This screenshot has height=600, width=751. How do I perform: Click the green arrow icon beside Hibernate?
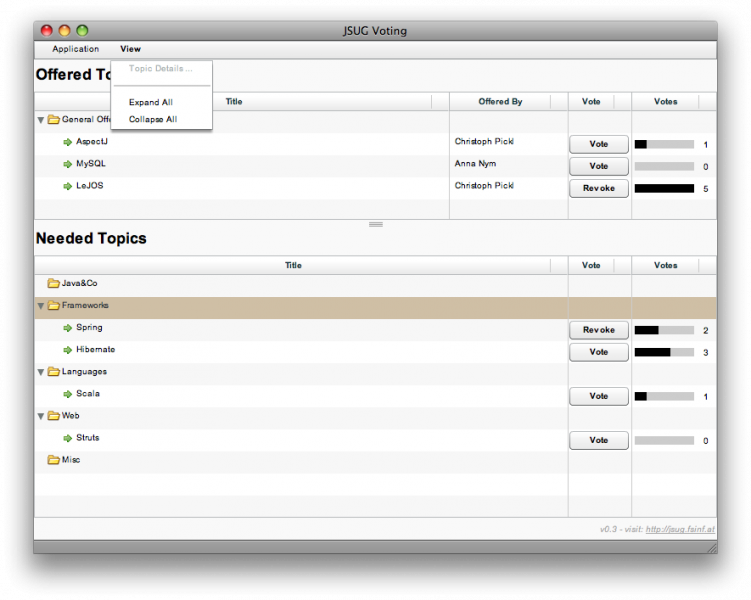tap(68, 350)
